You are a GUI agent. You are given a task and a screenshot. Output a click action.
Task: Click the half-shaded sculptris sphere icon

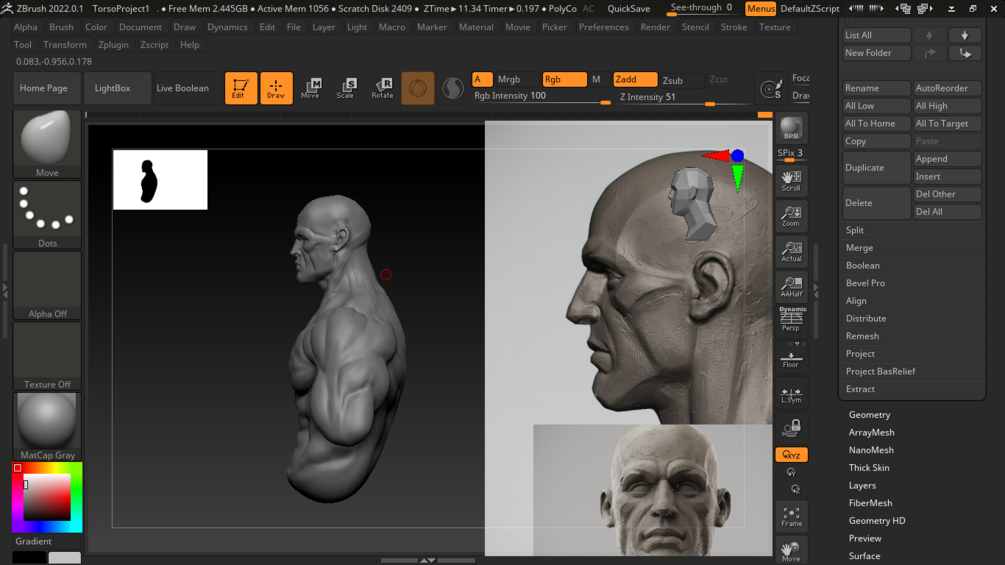click(453, 88)
